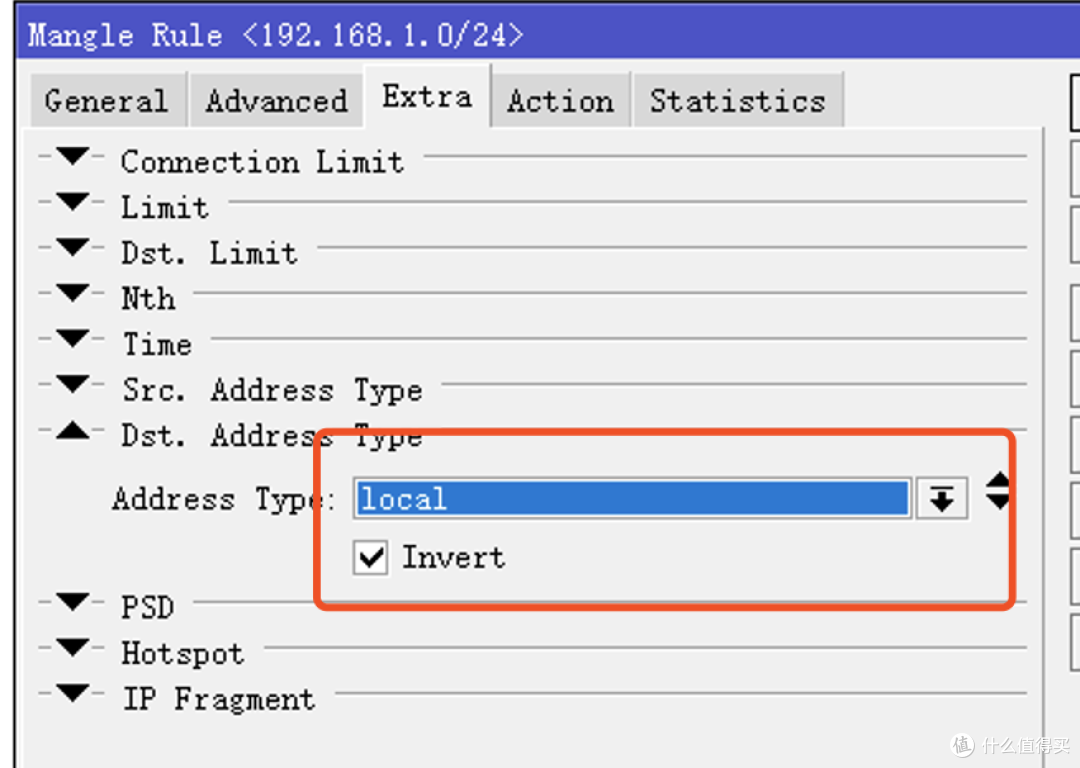Select the Extra tab
Screen dimensions: 1080x768
pyautogui.click(x=427, y=97)
